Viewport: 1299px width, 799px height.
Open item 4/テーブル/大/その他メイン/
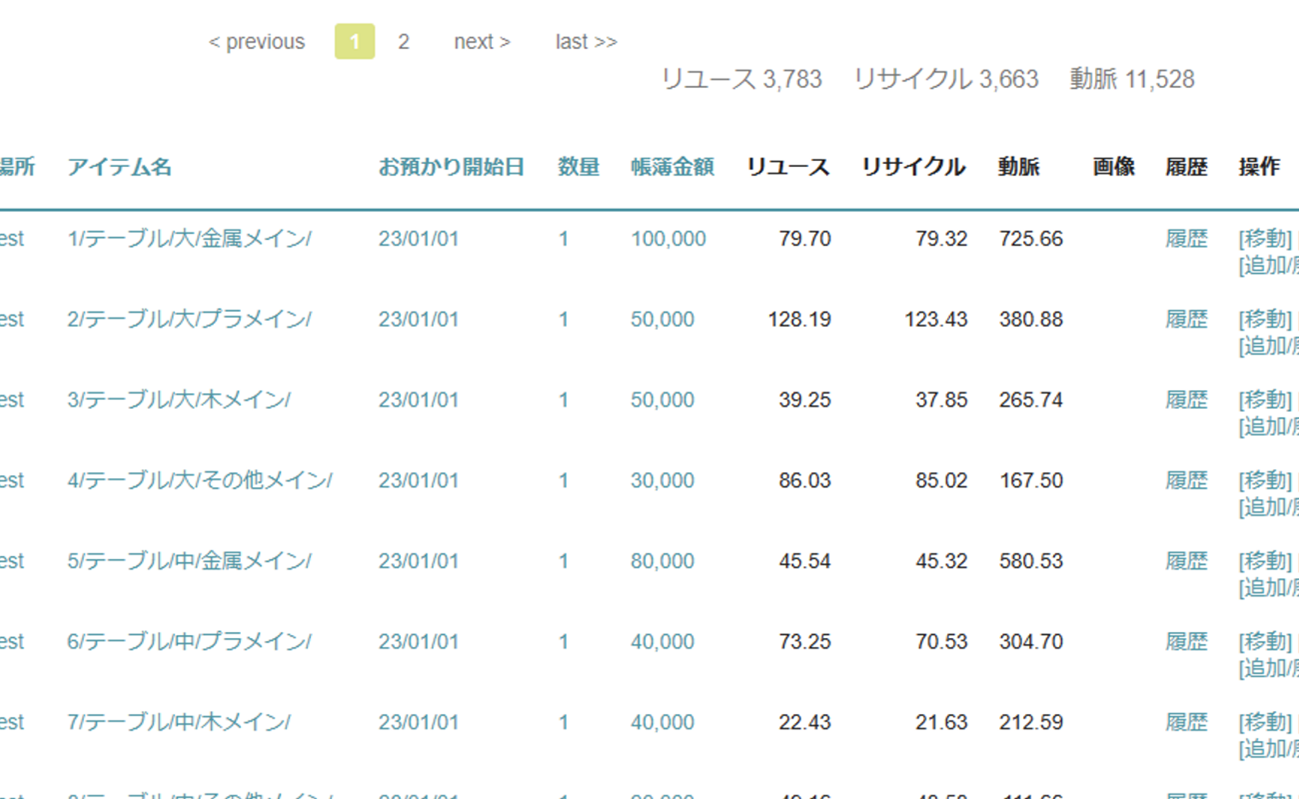click(199, 481)
